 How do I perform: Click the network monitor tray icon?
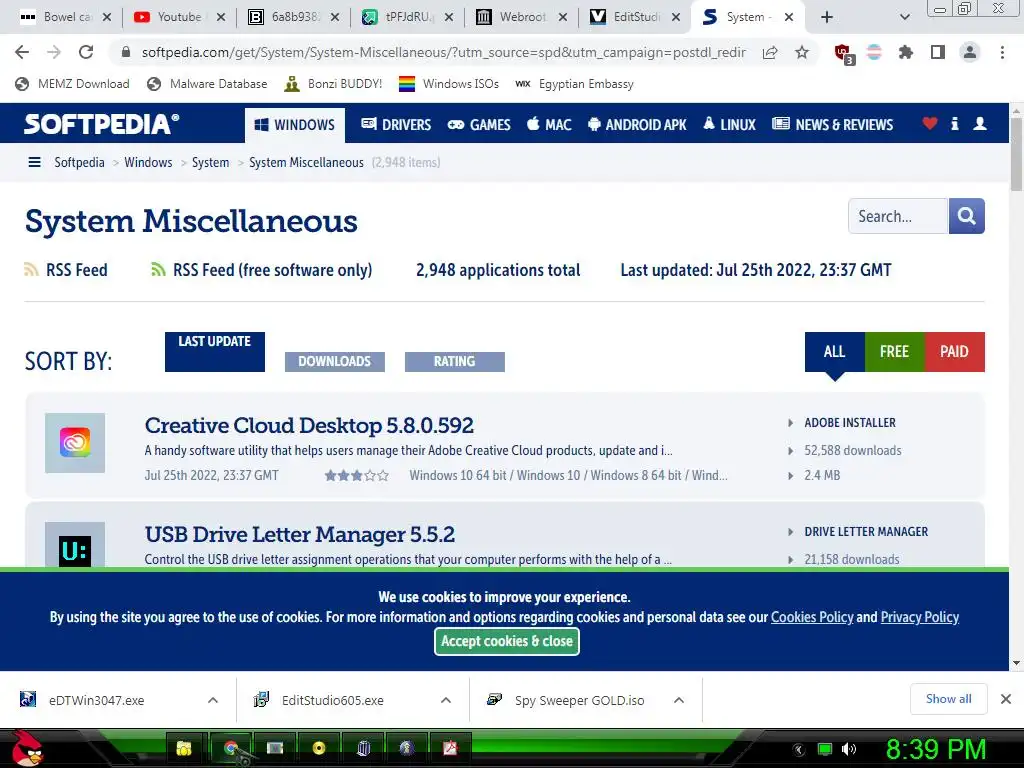coord(825,749)
